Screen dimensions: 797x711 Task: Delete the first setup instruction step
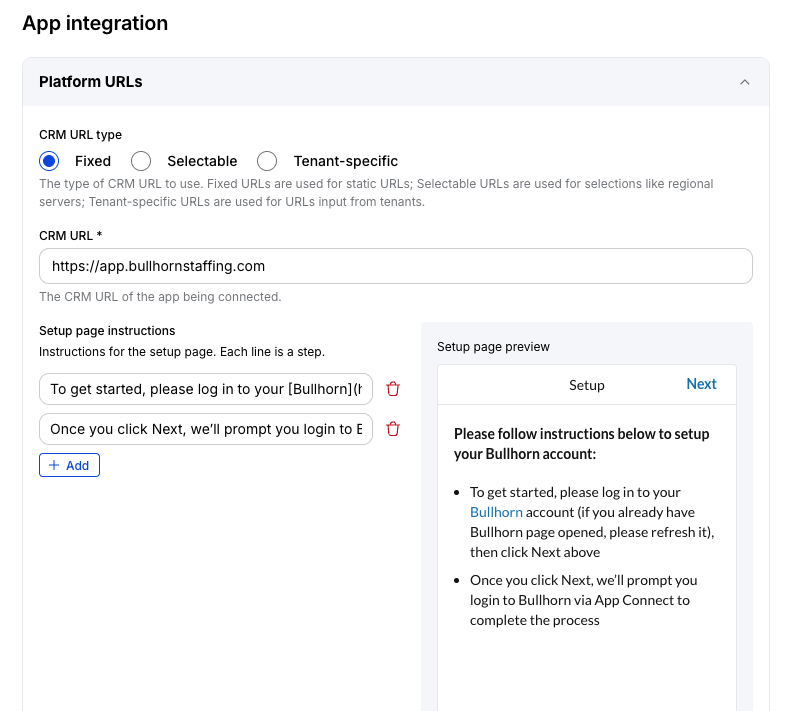click(x=393, y=389)
